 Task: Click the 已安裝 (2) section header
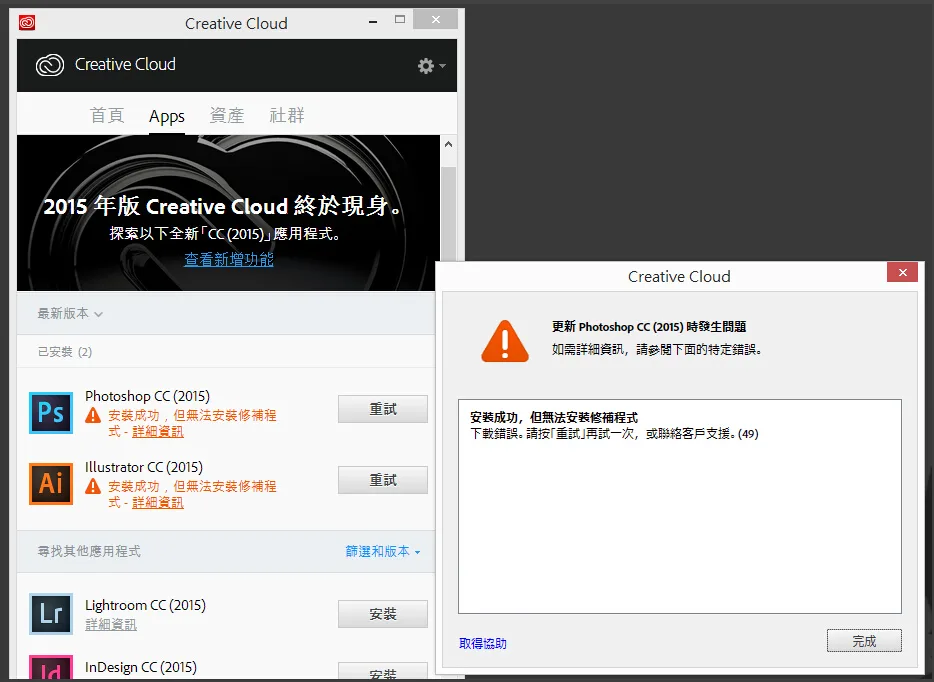tap(65, 352)
